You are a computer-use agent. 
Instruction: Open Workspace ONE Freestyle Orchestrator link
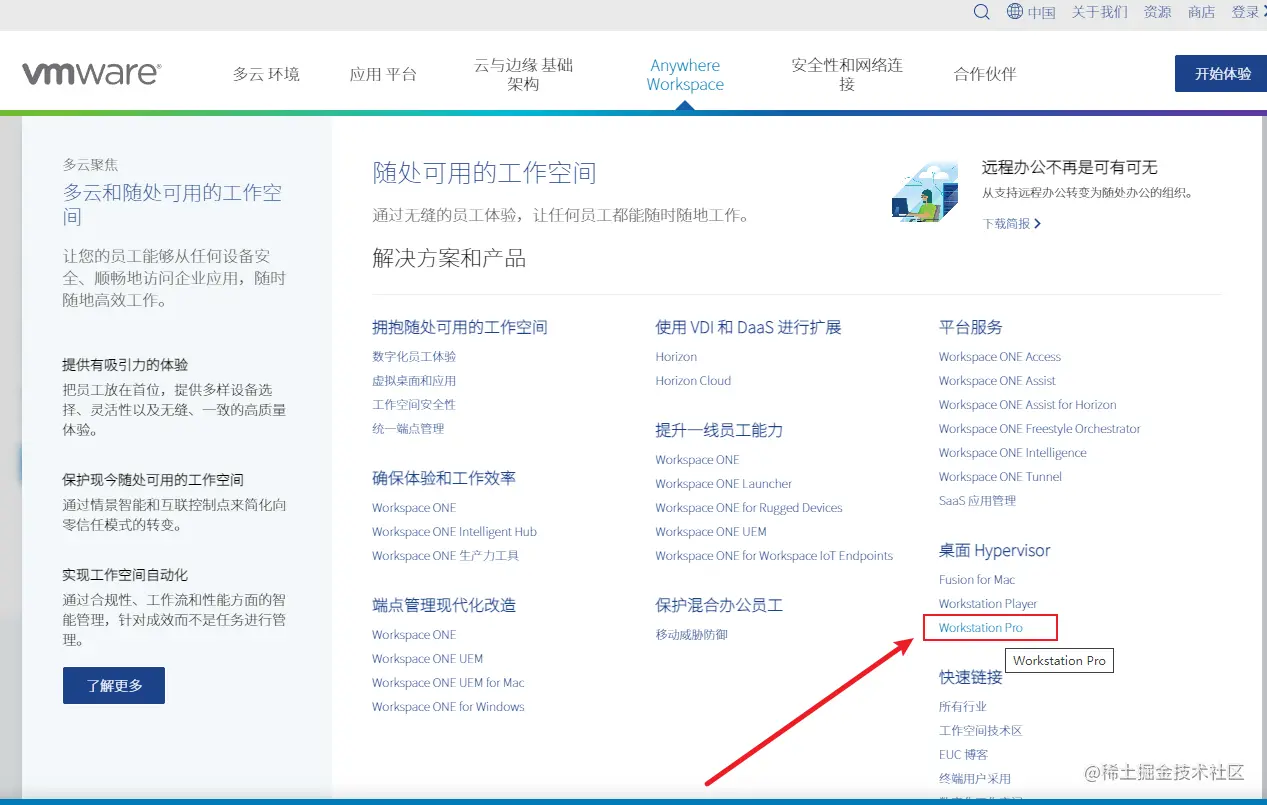point(1039,429)
